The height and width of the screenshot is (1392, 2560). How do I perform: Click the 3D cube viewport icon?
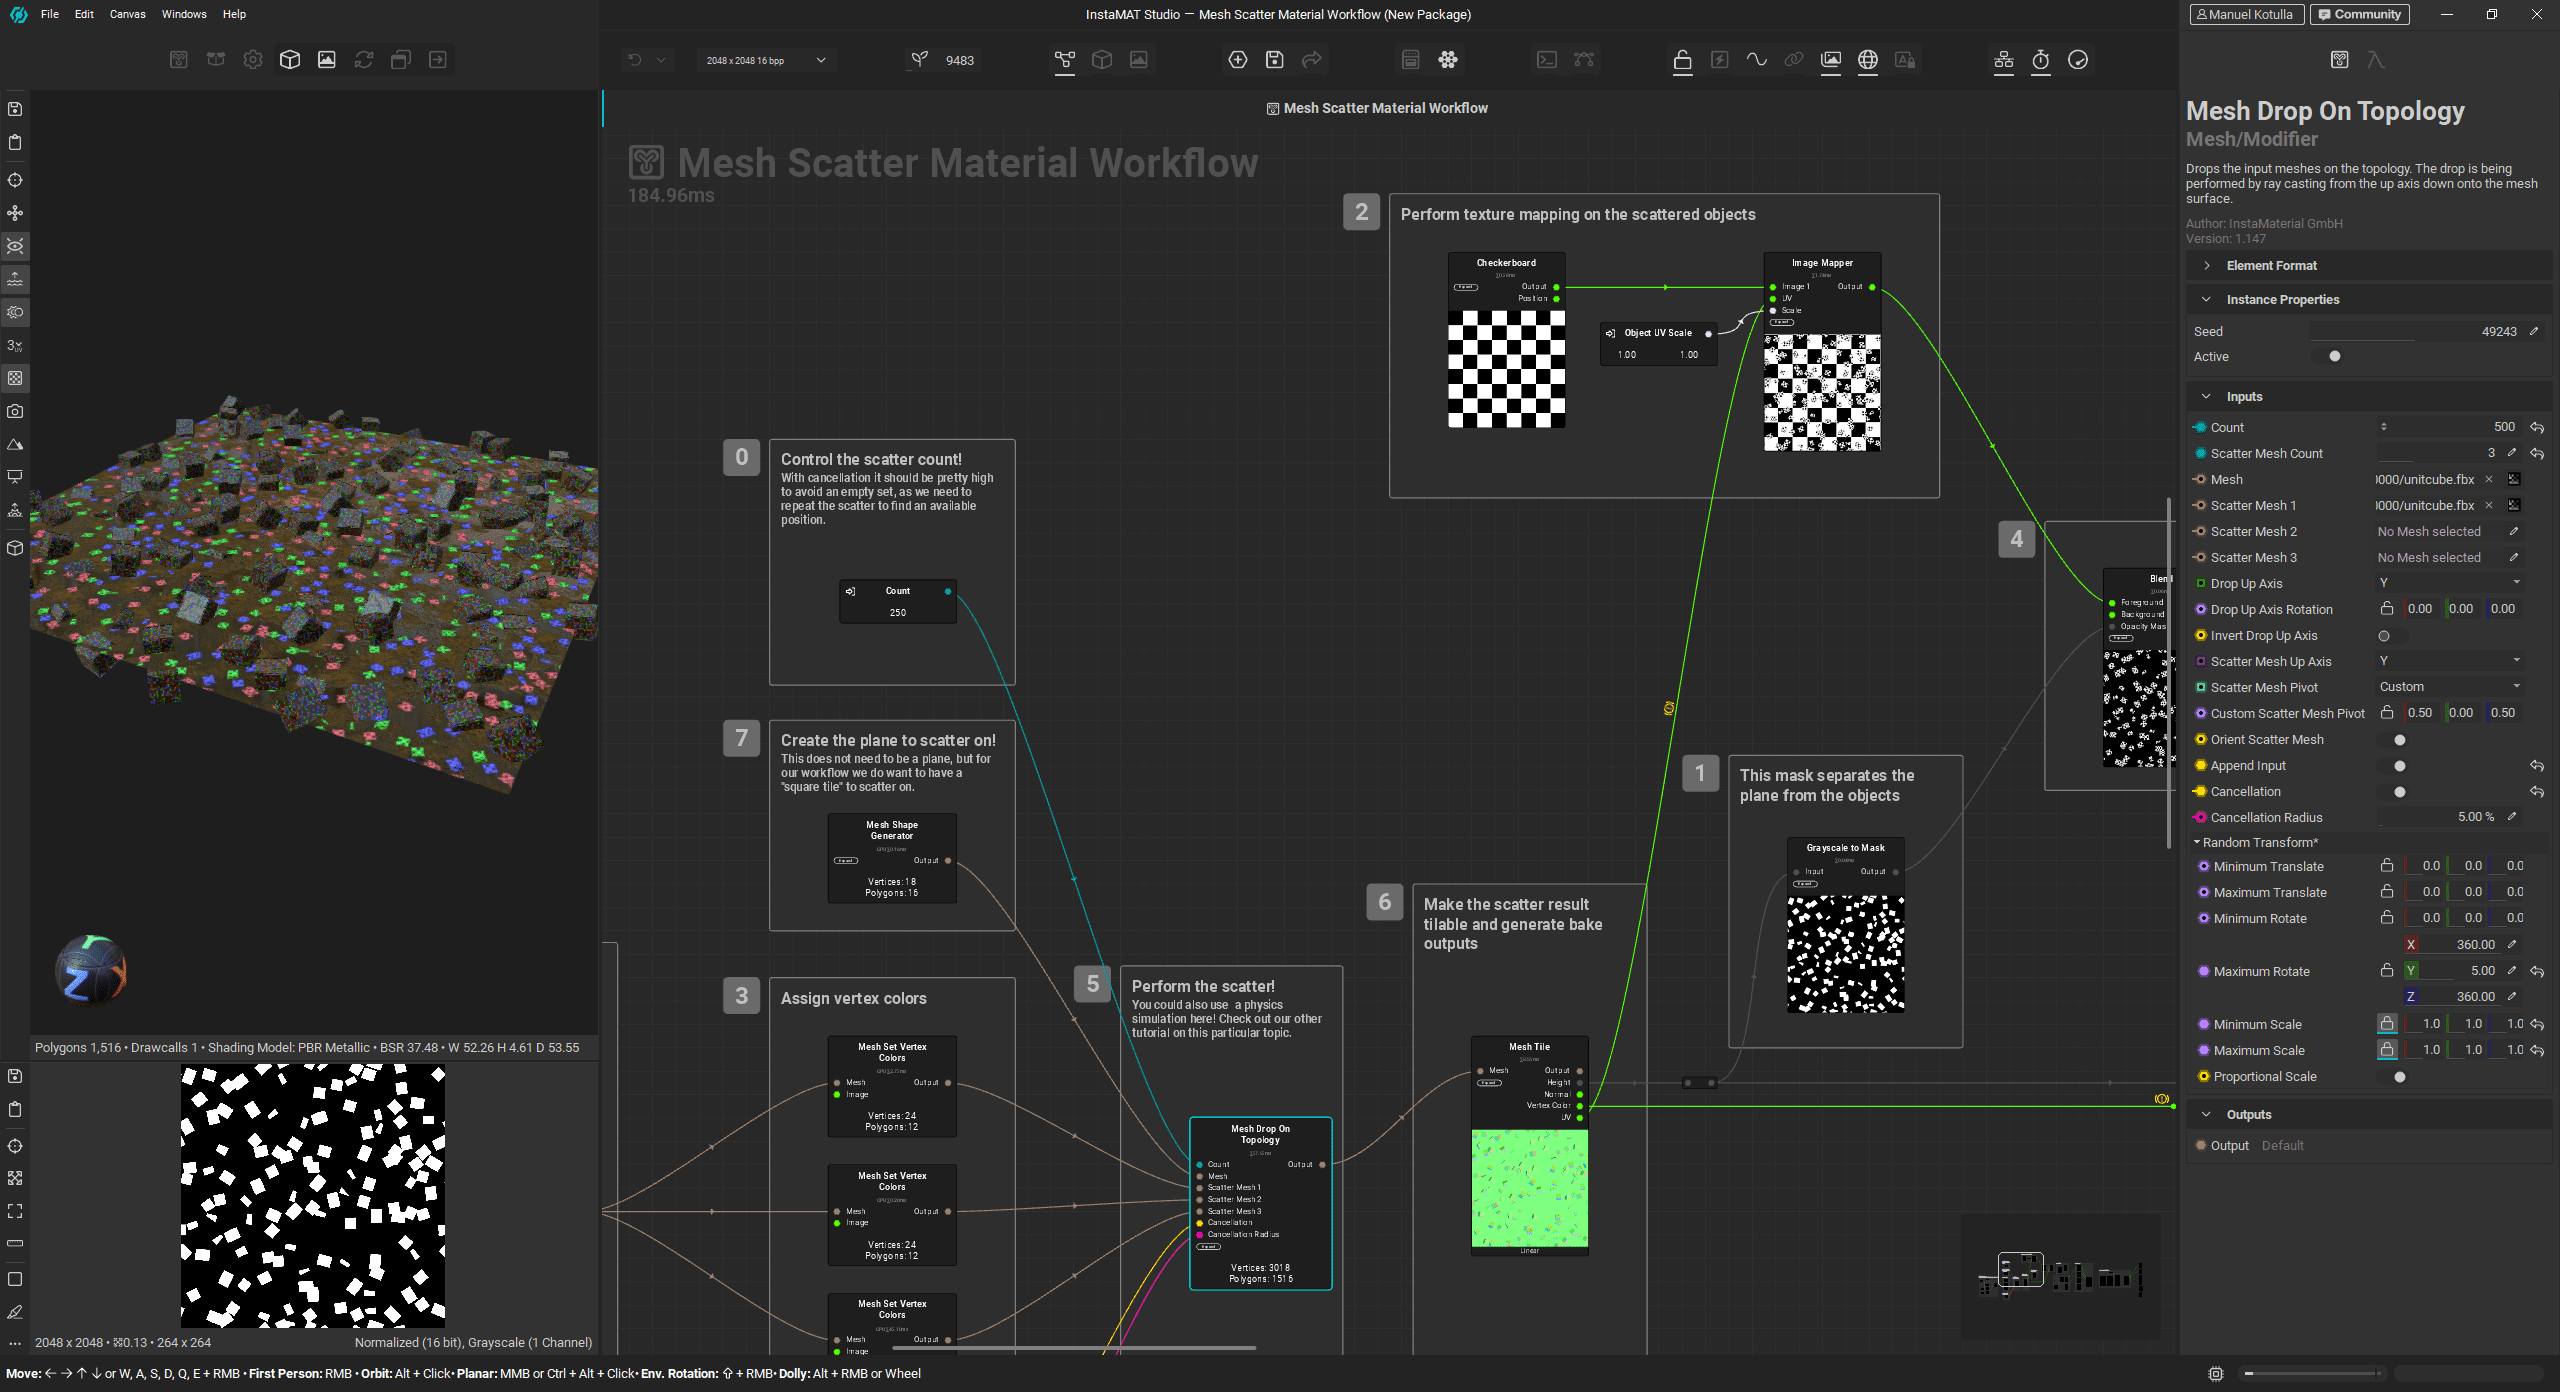pyautogui.click(x=290, y=60)
